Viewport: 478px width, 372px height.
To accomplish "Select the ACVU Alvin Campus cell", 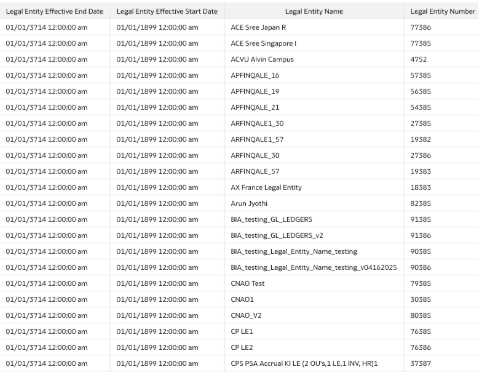I will tap(262, 59).
